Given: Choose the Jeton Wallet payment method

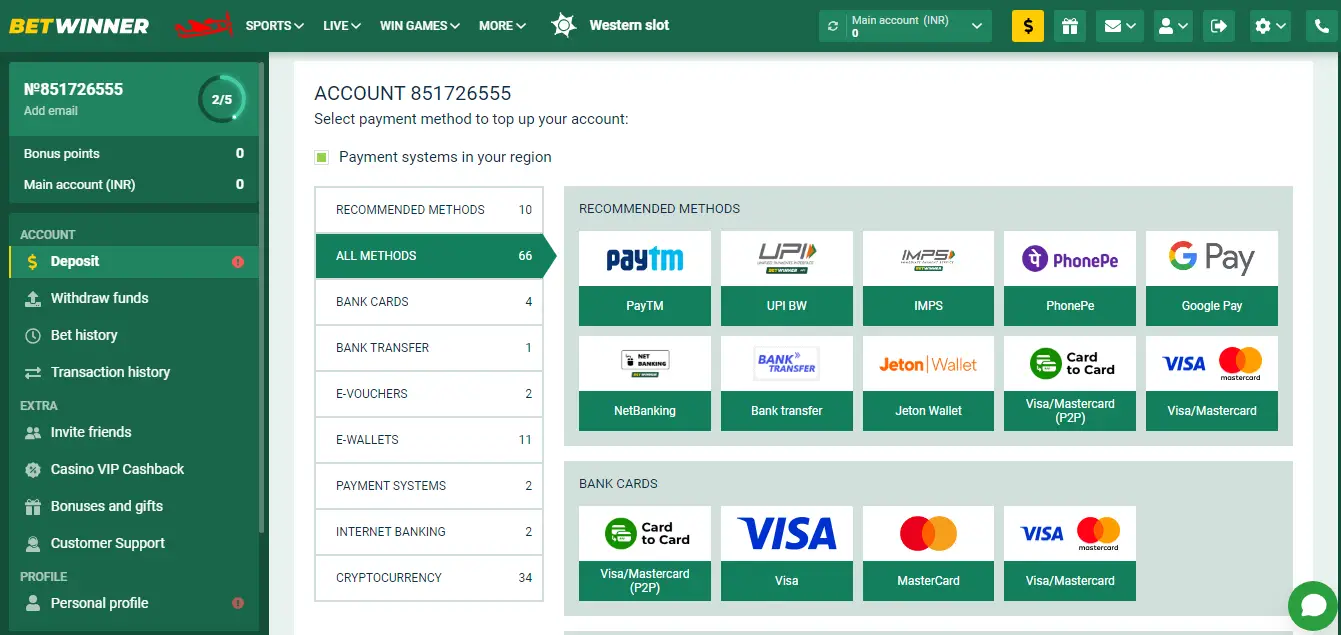Looking at the screenshot, I should click(929, 383).
